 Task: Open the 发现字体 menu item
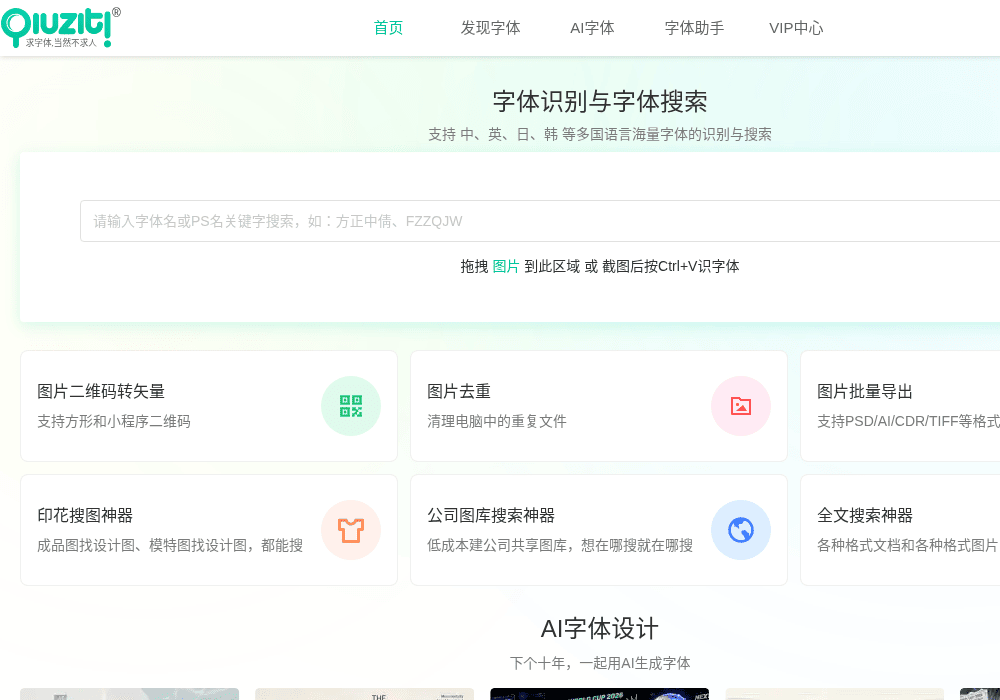[490, 28]
